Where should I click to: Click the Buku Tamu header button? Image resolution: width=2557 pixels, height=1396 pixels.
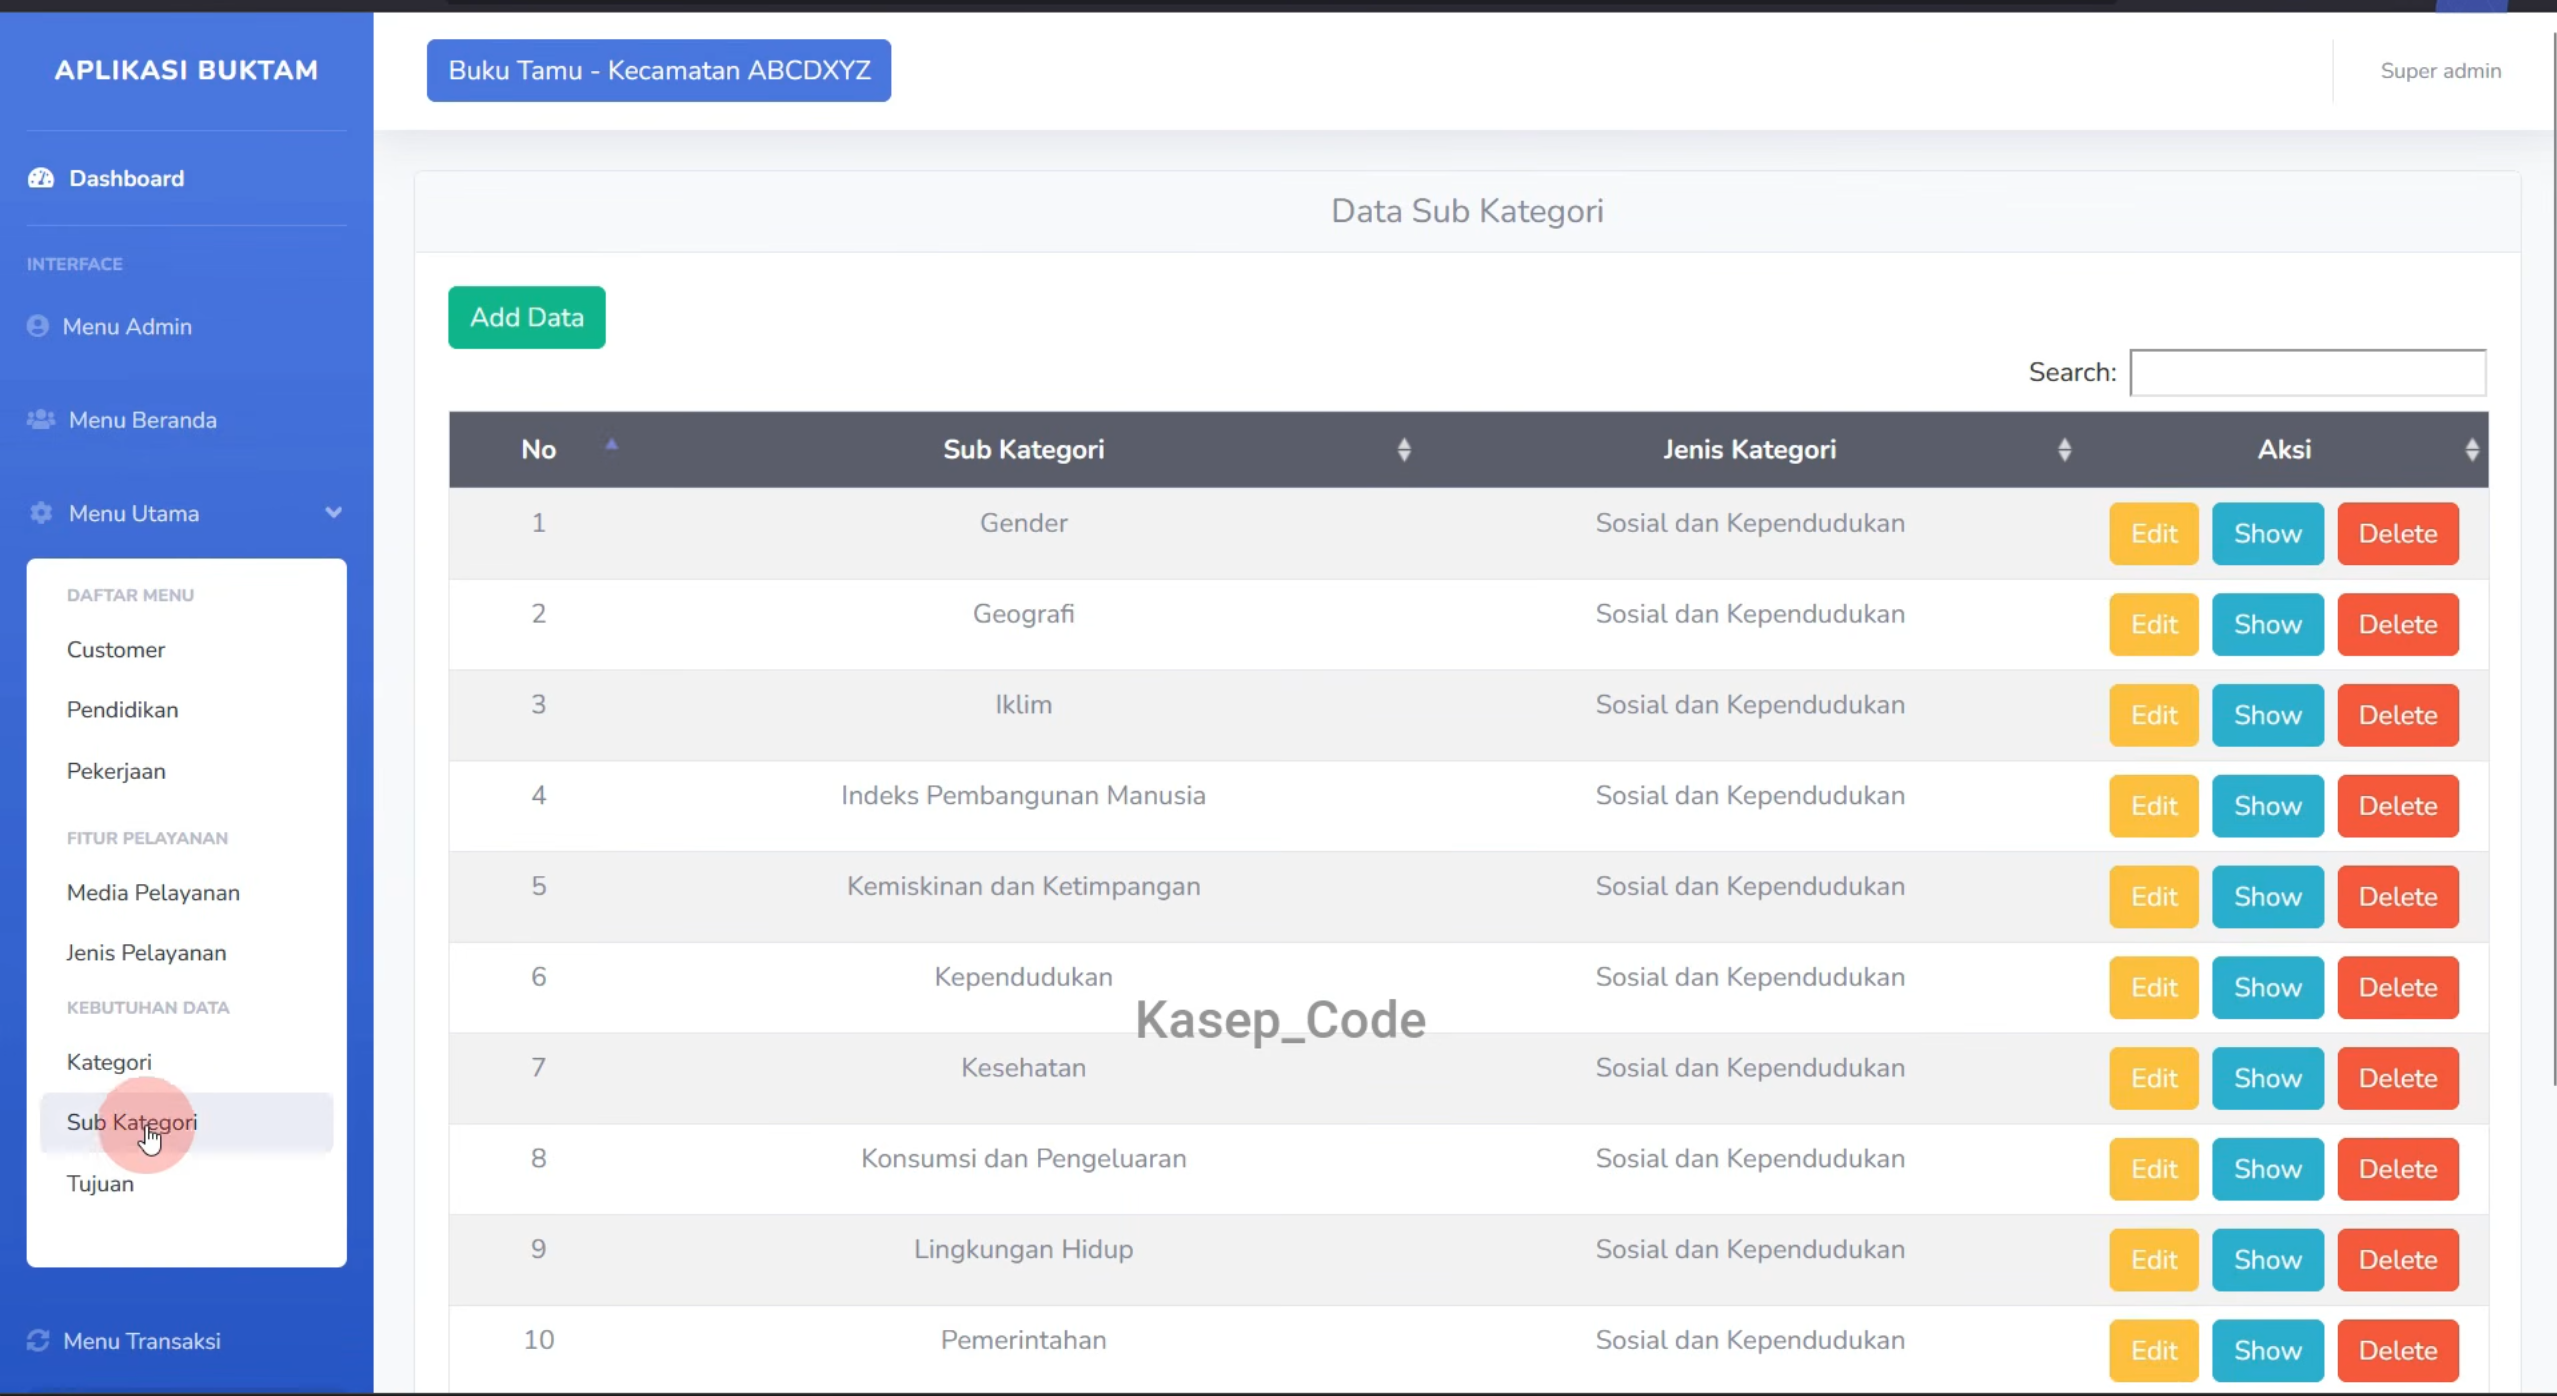point(659,70)
